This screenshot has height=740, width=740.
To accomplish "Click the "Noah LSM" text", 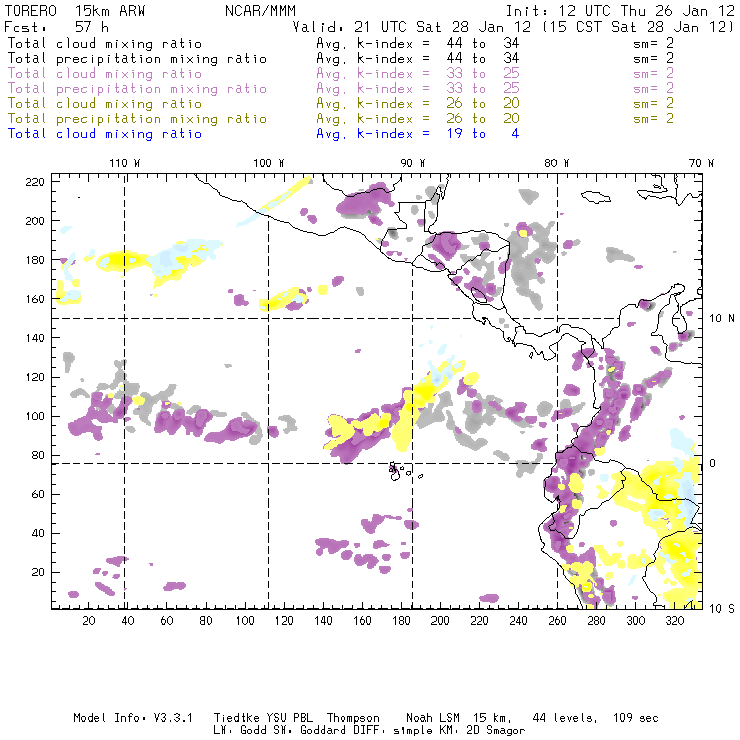I will 433,718.
